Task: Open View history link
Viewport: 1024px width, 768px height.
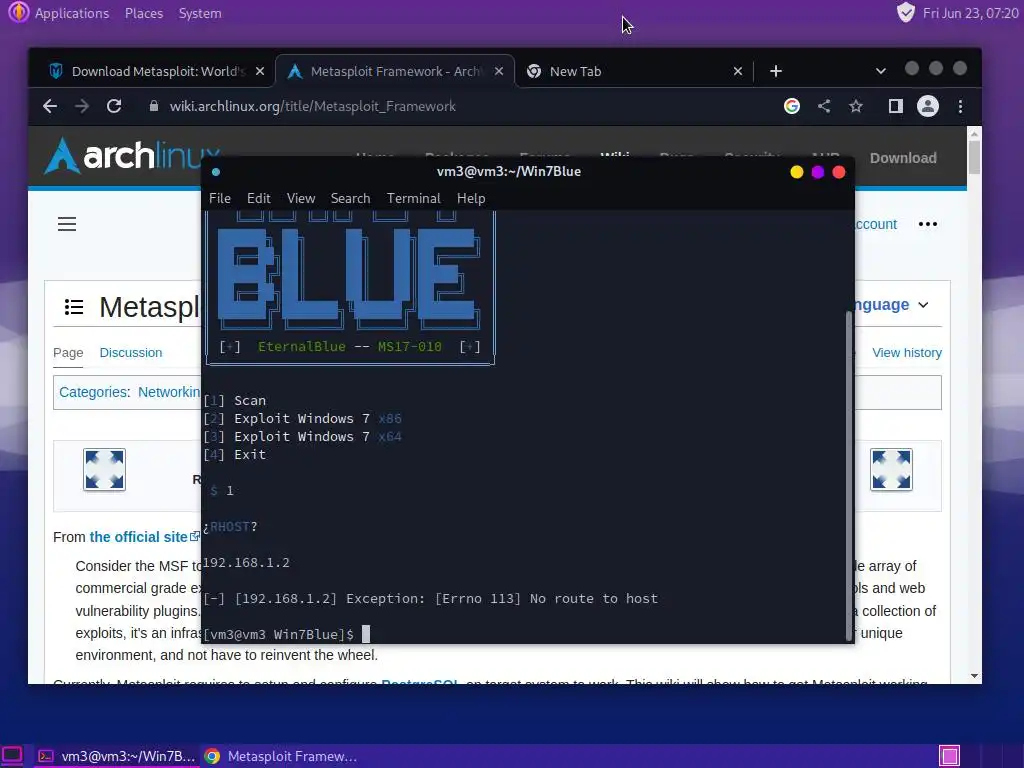Action: pyautogui.click(x=906, y=353)
